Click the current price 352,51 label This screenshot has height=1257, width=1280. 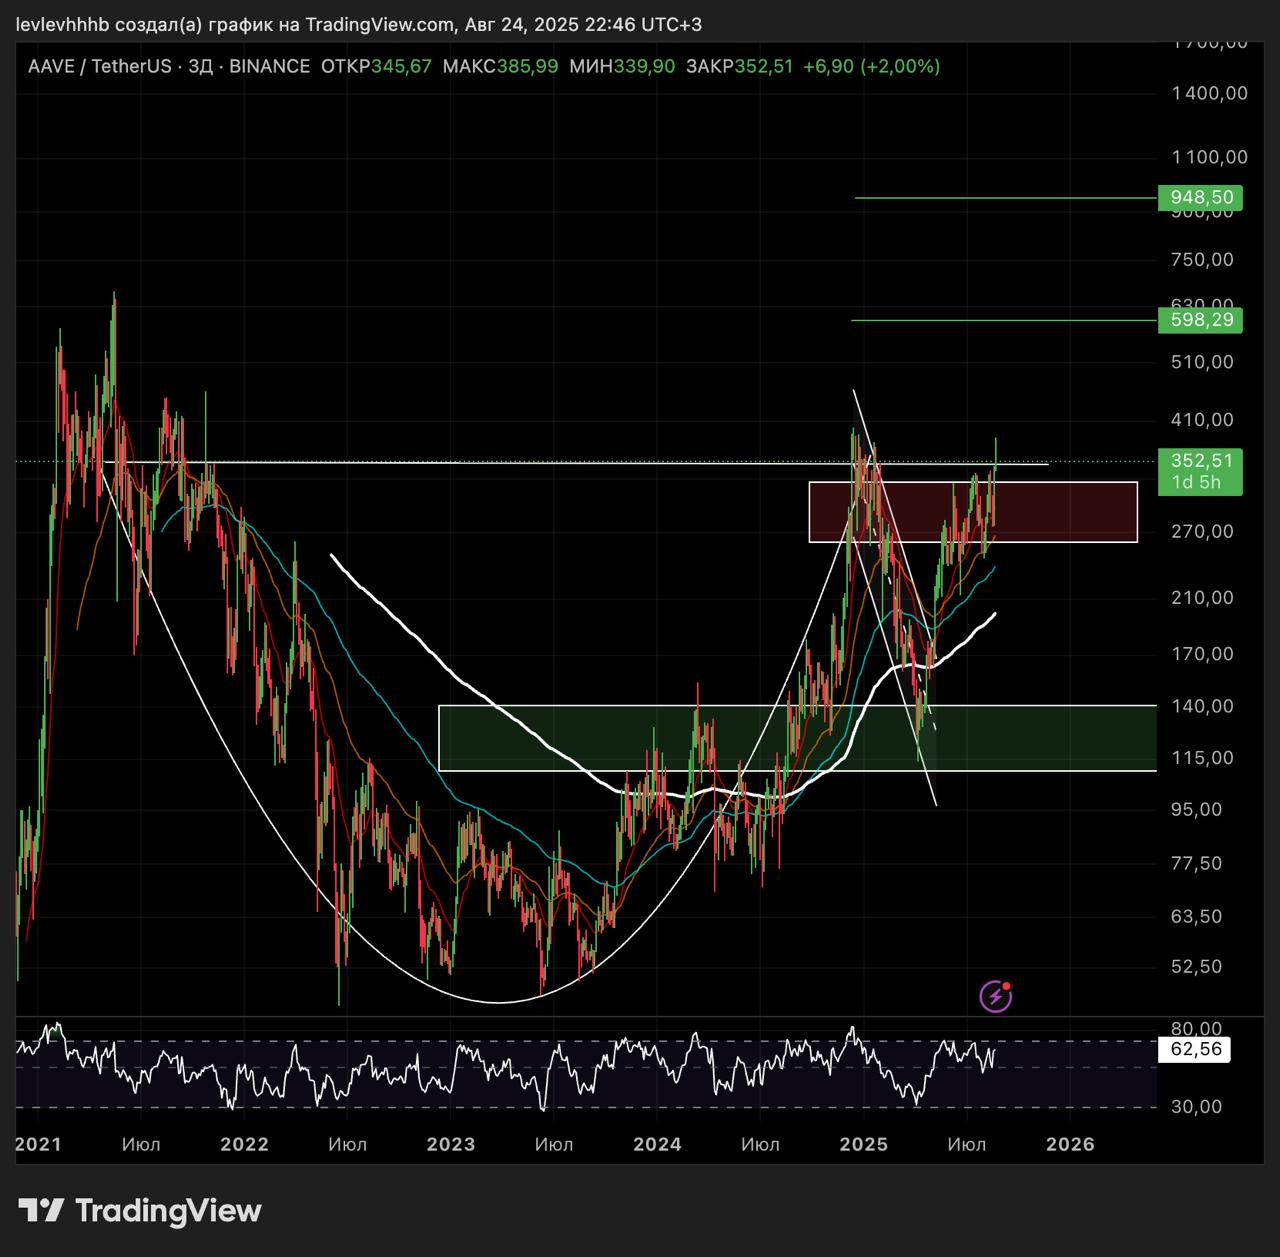pos(1200,460)
